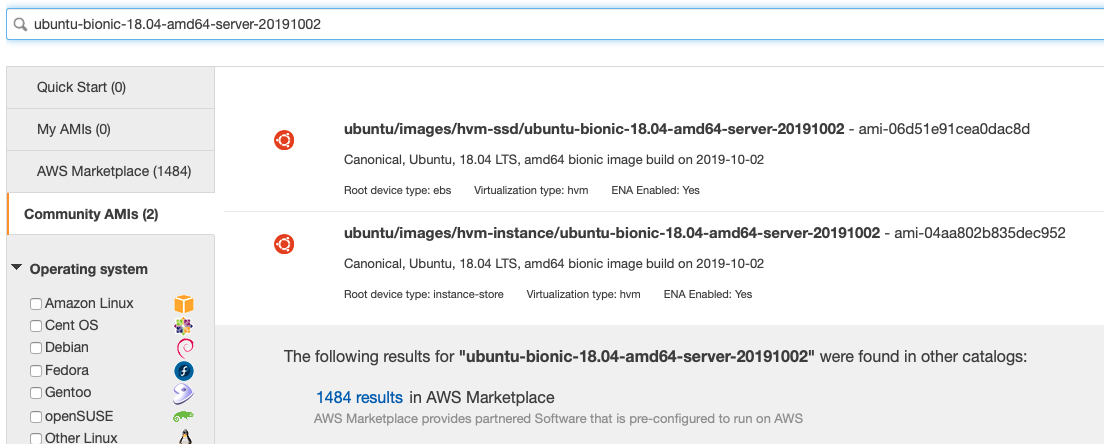The image size is (1104, 444).
Task: Open the Quick Start (0) tab
Action: [111, 87]
